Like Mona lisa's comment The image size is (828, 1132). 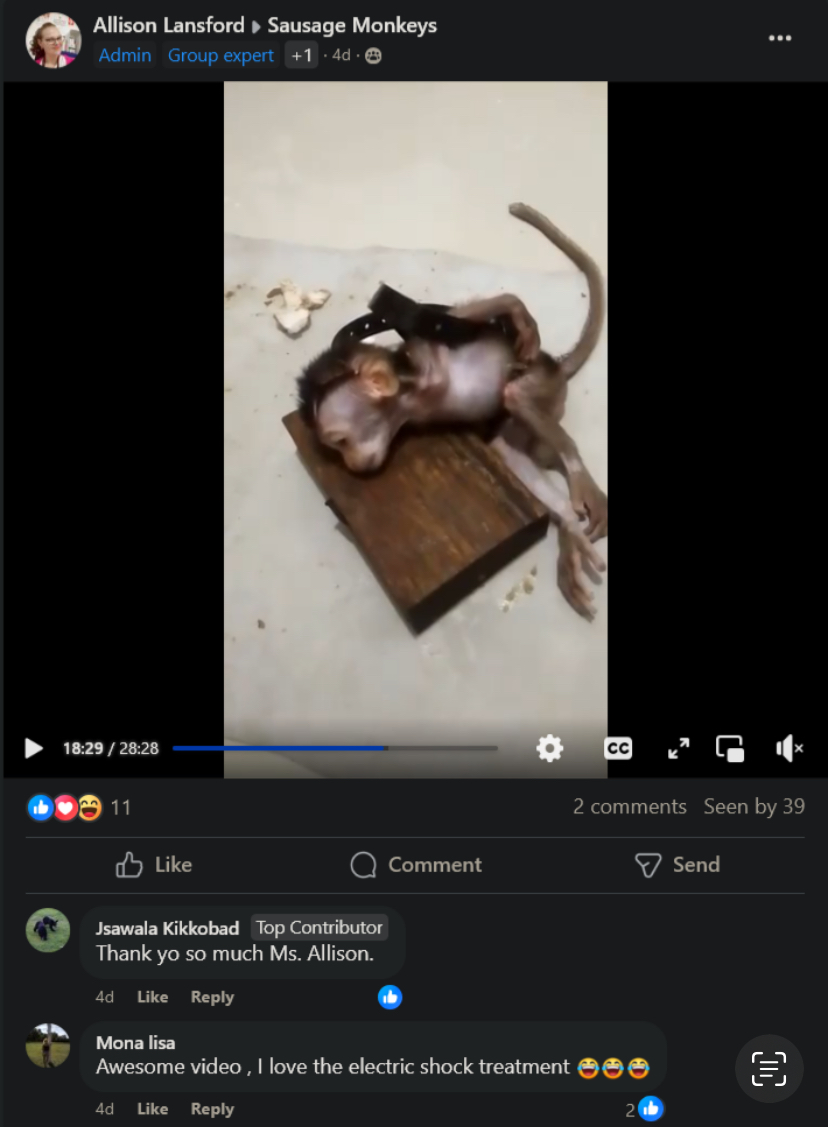[152, 1108]
